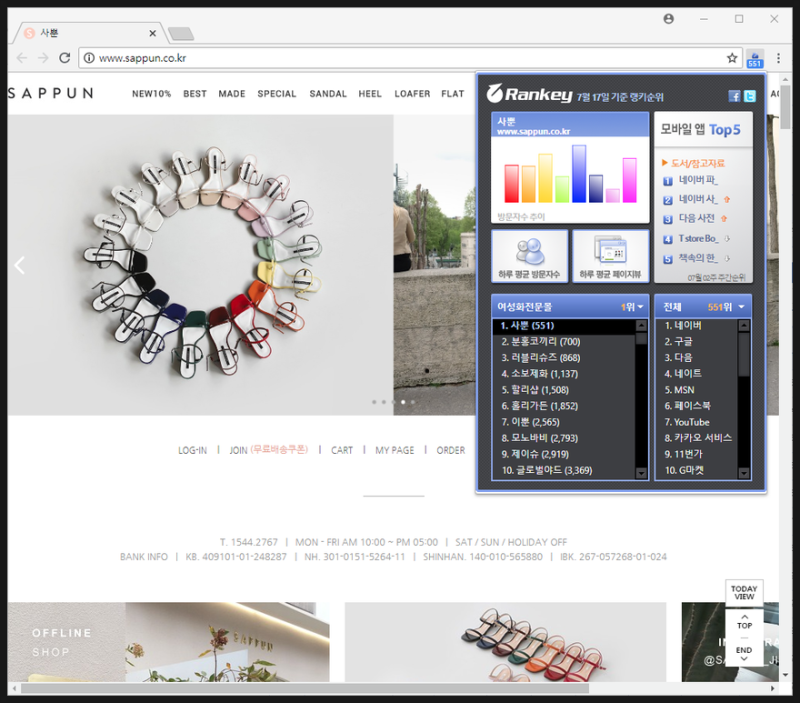Share Rankey on Facebook

(x=734, y=96)
